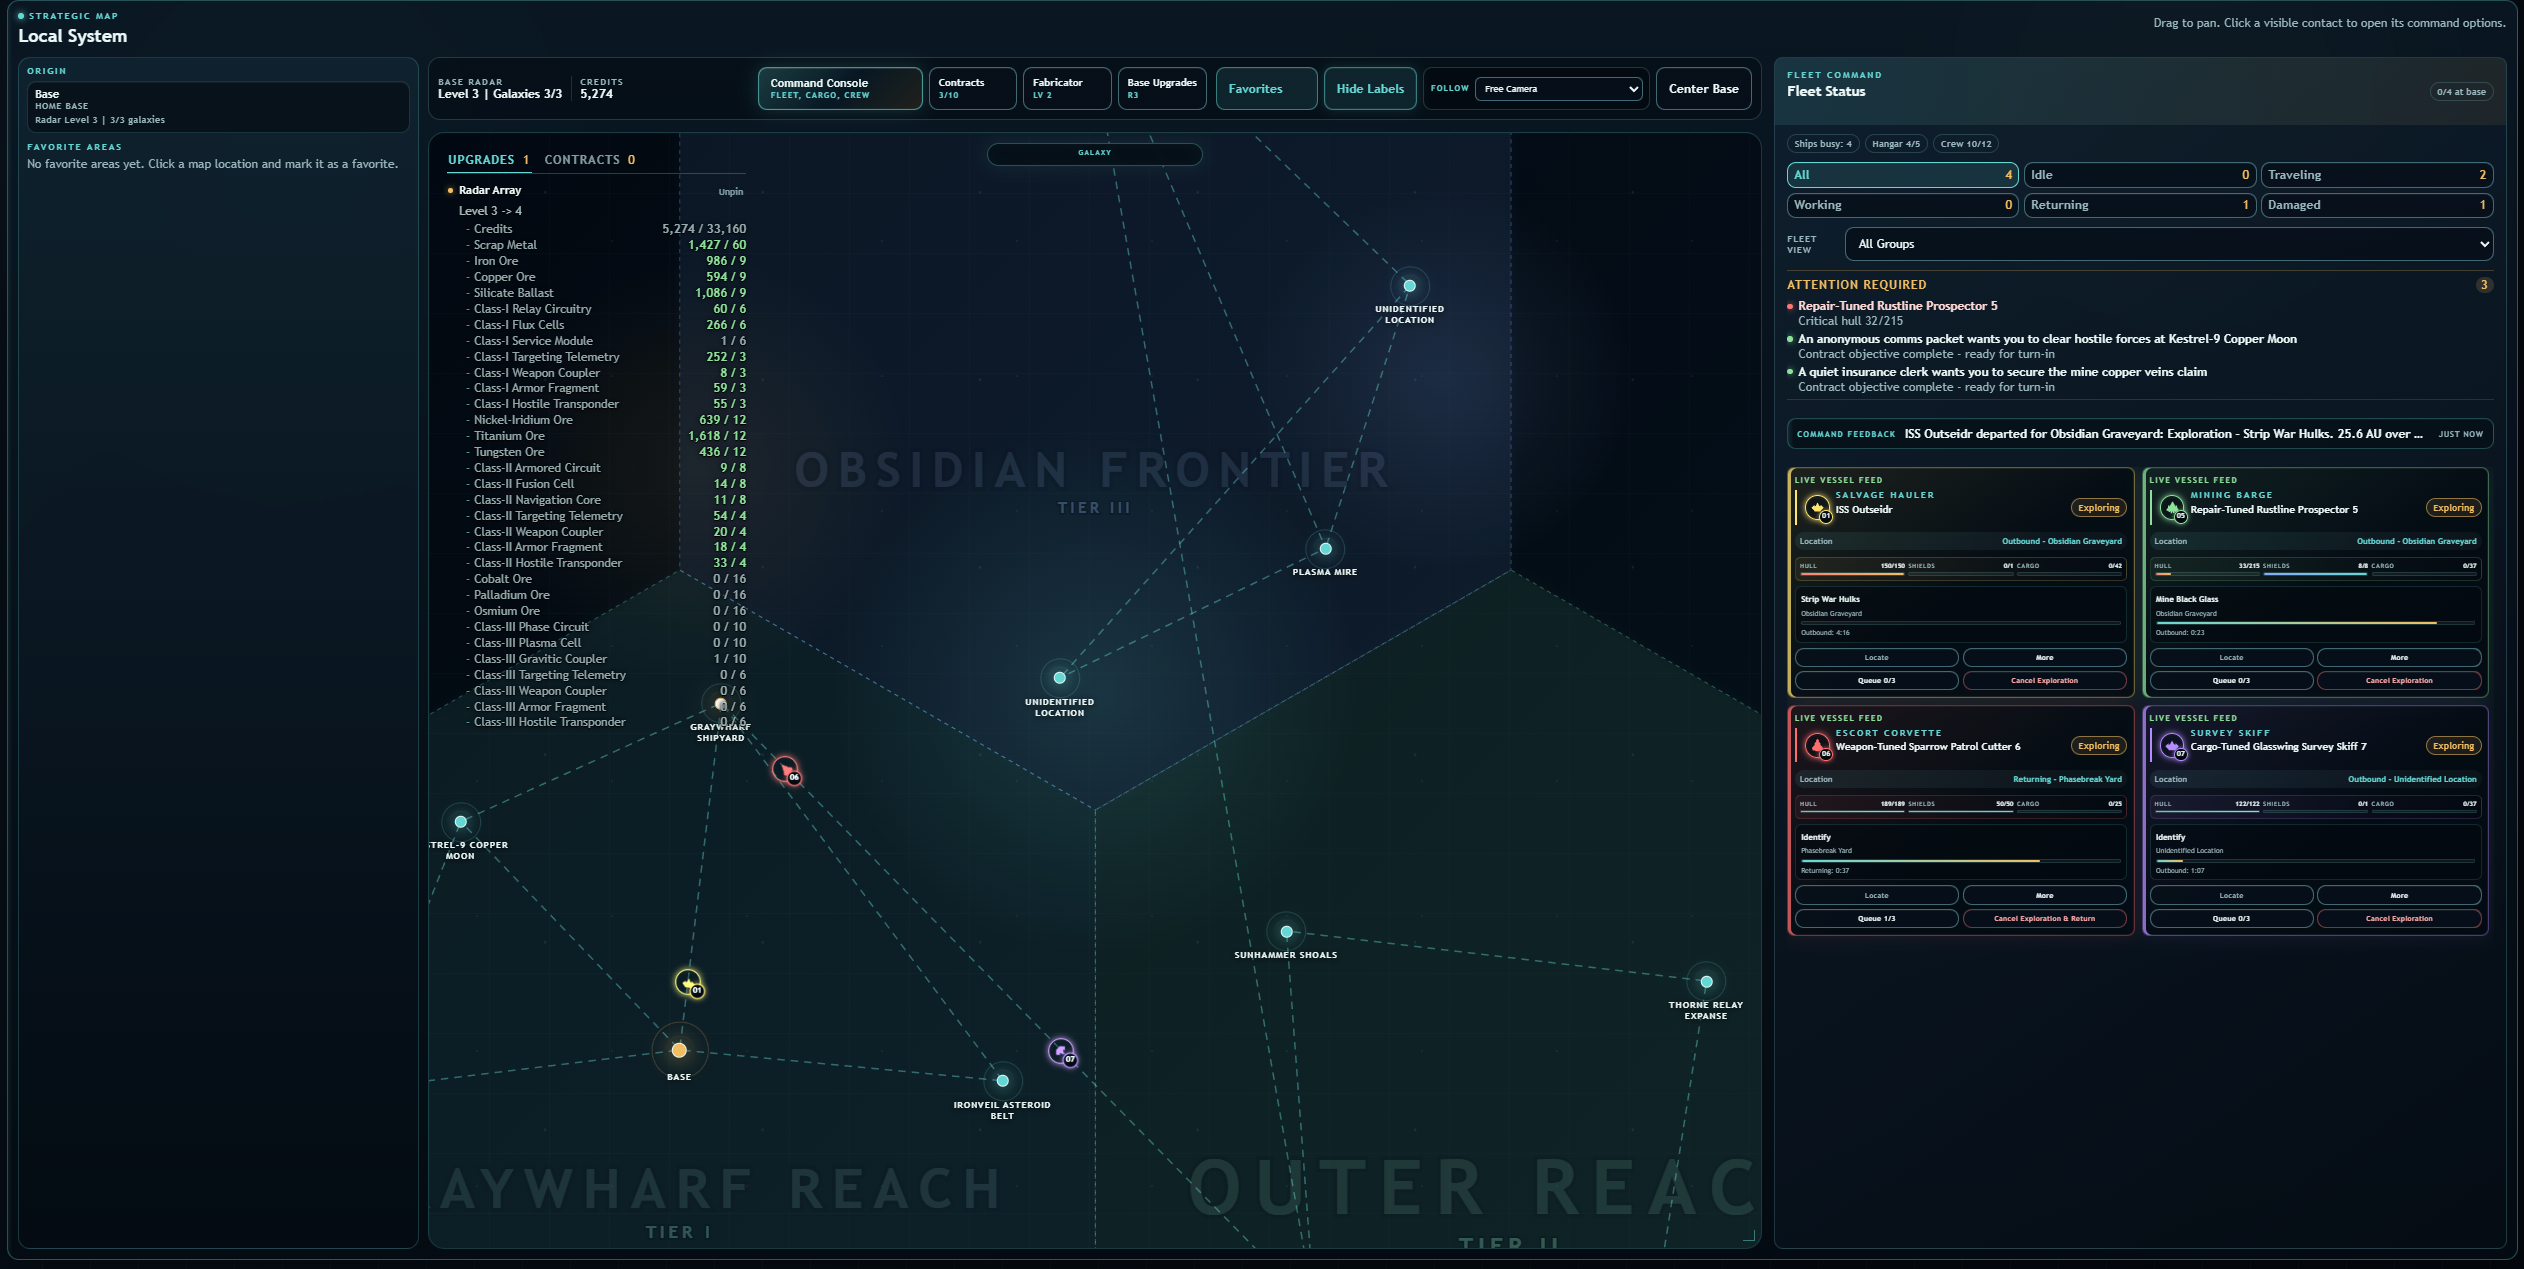2524x1269 pixels.
Task: Click the Radar Array upgrade entry
Action: coord(490,191)
